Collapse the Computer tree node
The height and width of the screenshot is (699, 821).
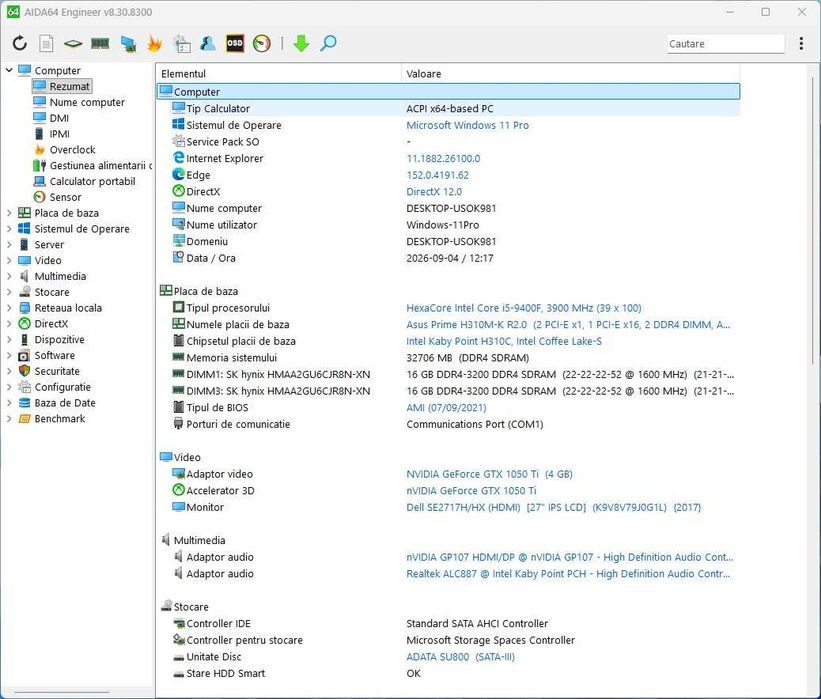click(x=9, y=70)
